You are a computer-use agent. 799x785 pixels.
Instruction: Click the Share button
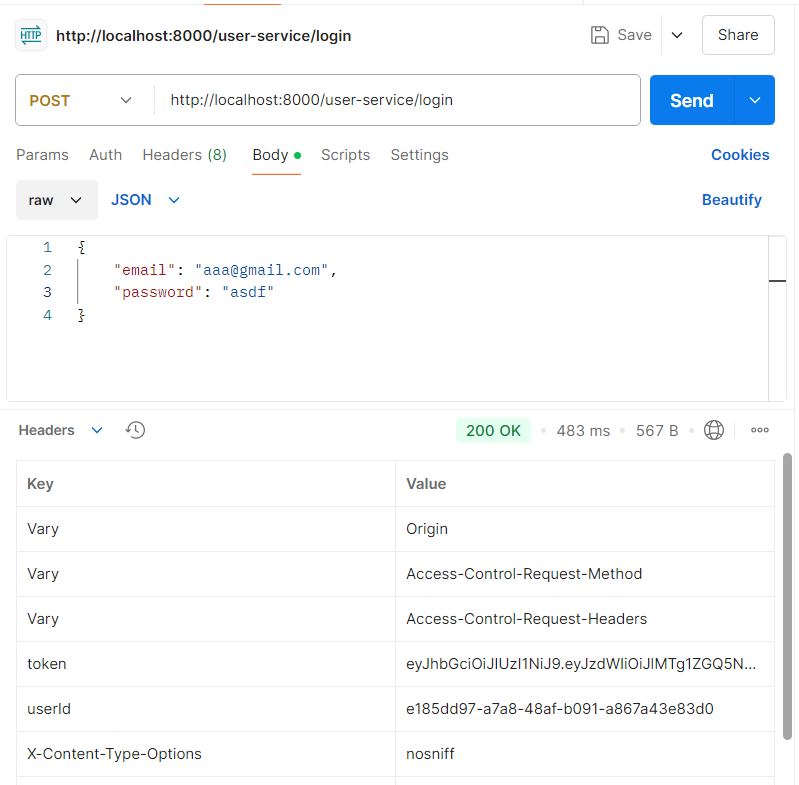coord(738,35)
